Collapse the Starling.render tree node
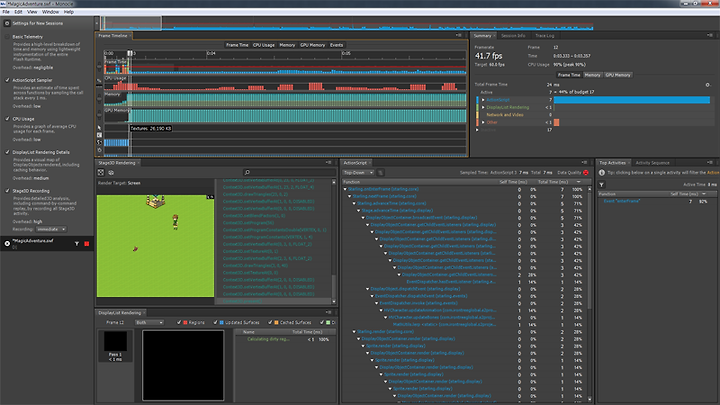The image size is (720, 405). tap(354, 332)
